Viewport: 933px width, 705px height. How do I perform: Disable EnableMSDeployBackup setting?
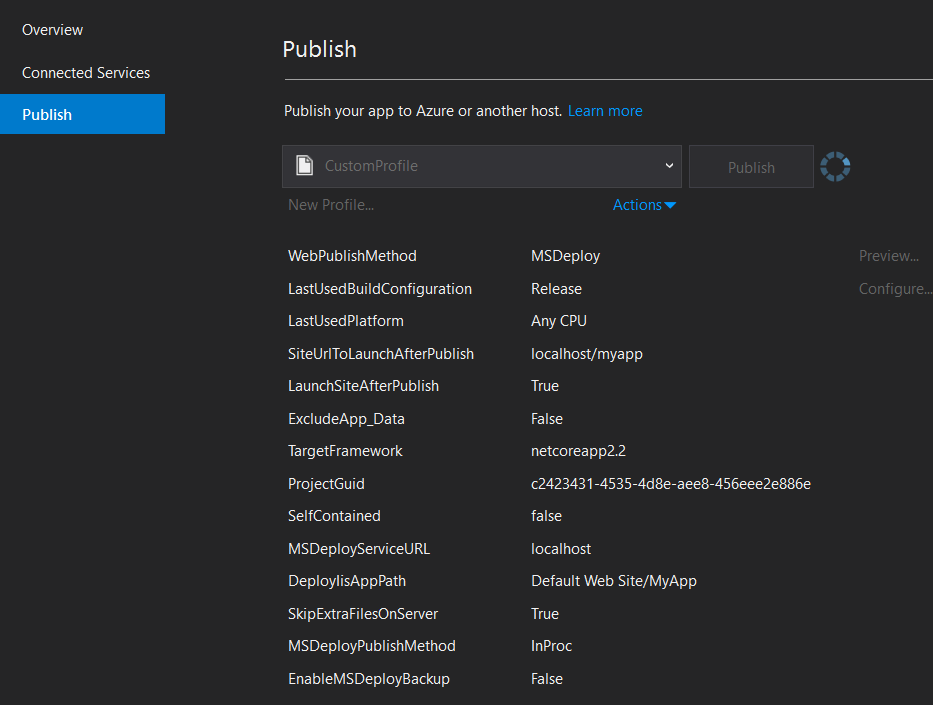click(x=546, y=678)
